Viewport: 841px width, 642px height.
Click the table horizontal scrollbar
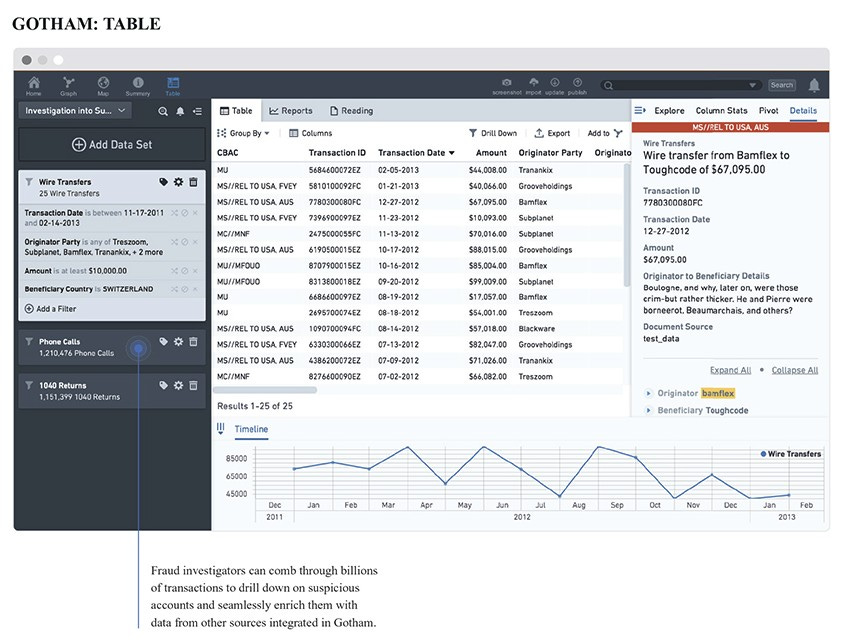pos(265,390)
